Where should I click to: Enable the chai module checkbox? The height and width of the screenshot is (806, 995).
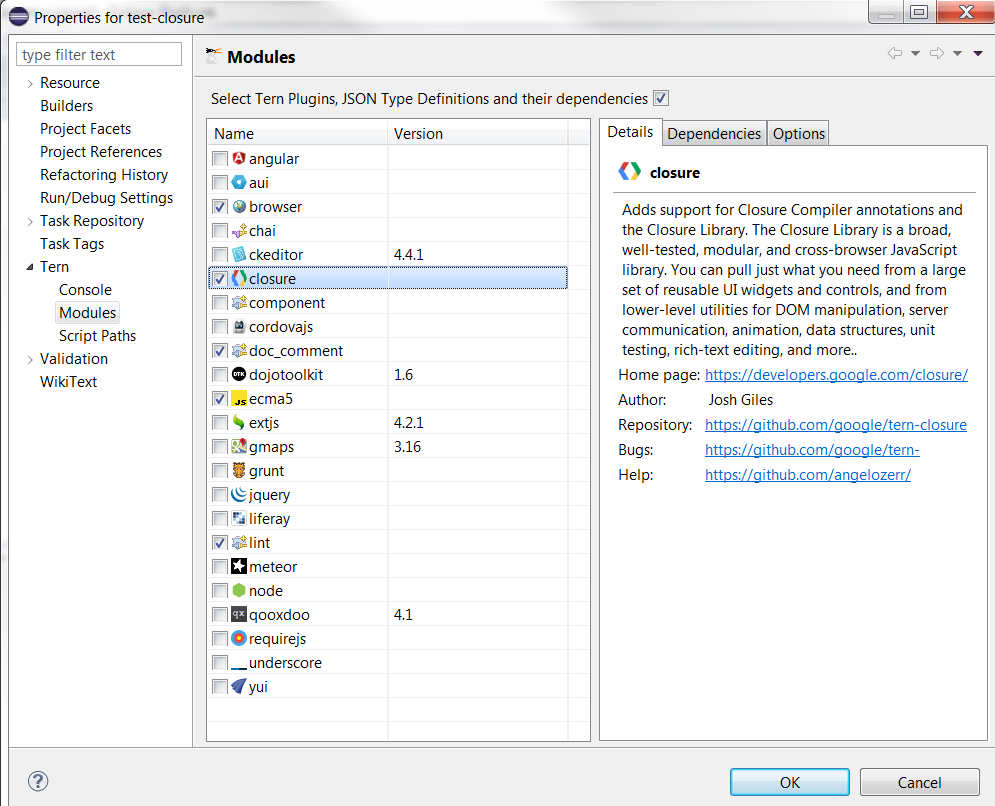pyautogui.click(x=218, y=230)
